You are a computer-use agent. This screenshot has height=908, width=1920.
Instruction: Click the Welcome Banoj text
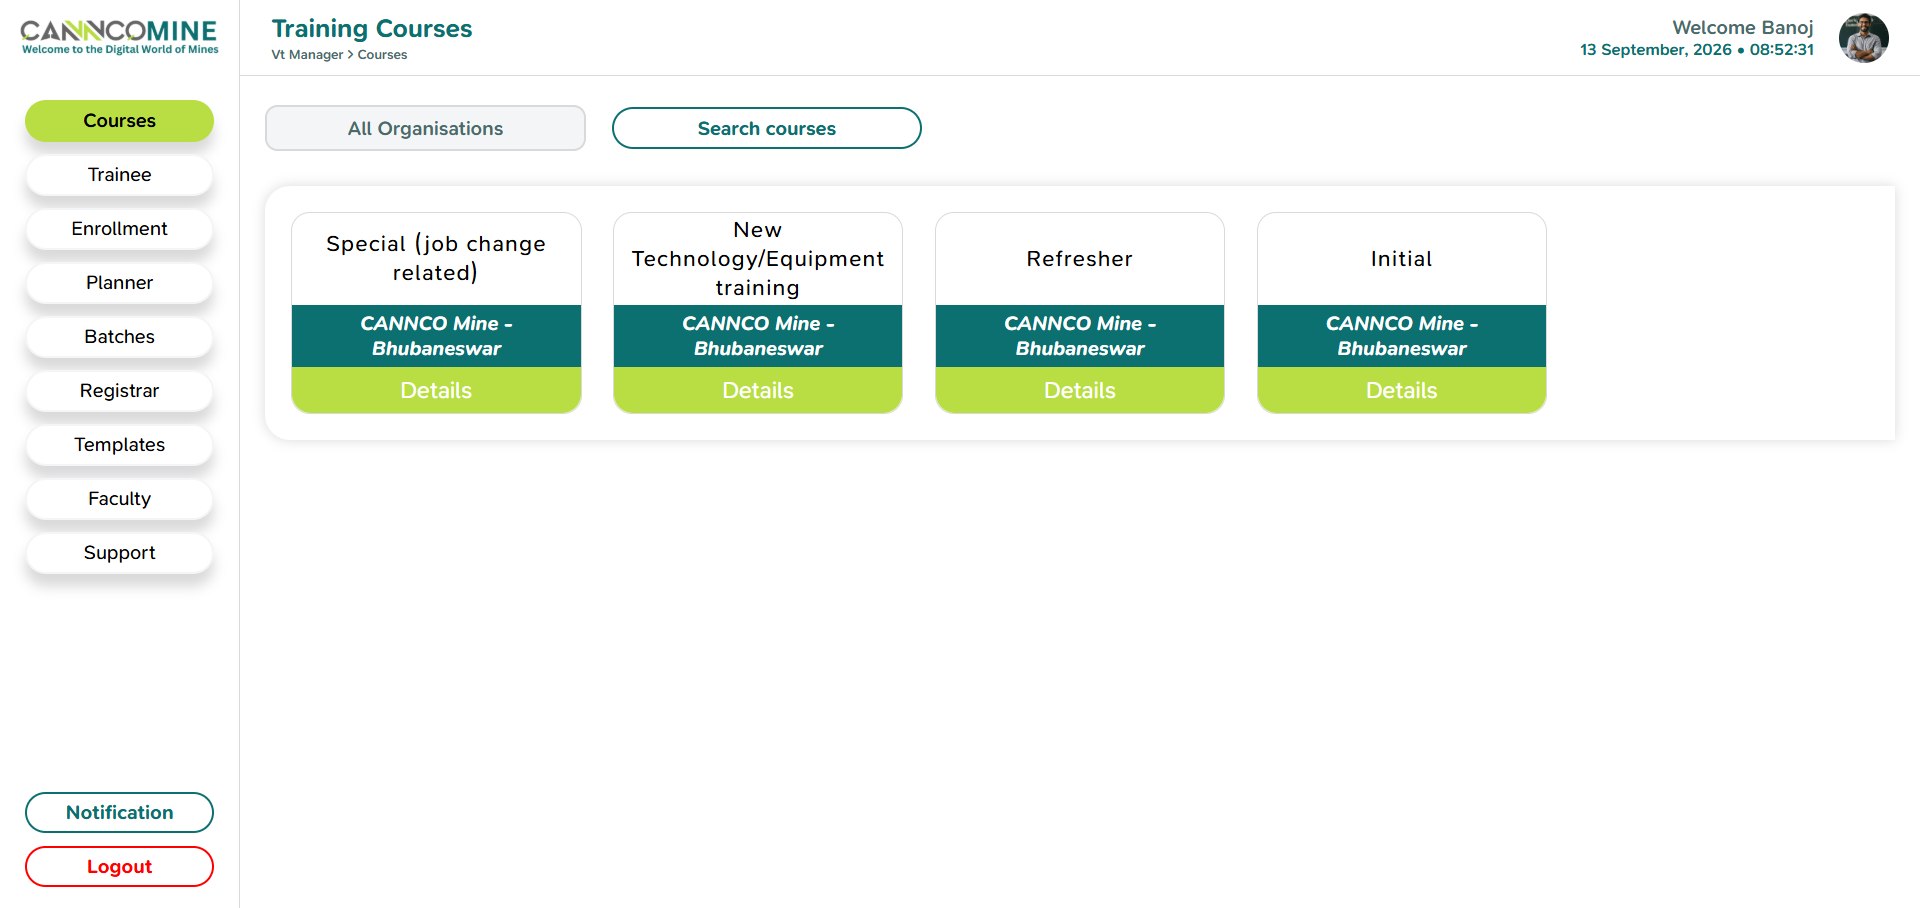click(1742, 28)
